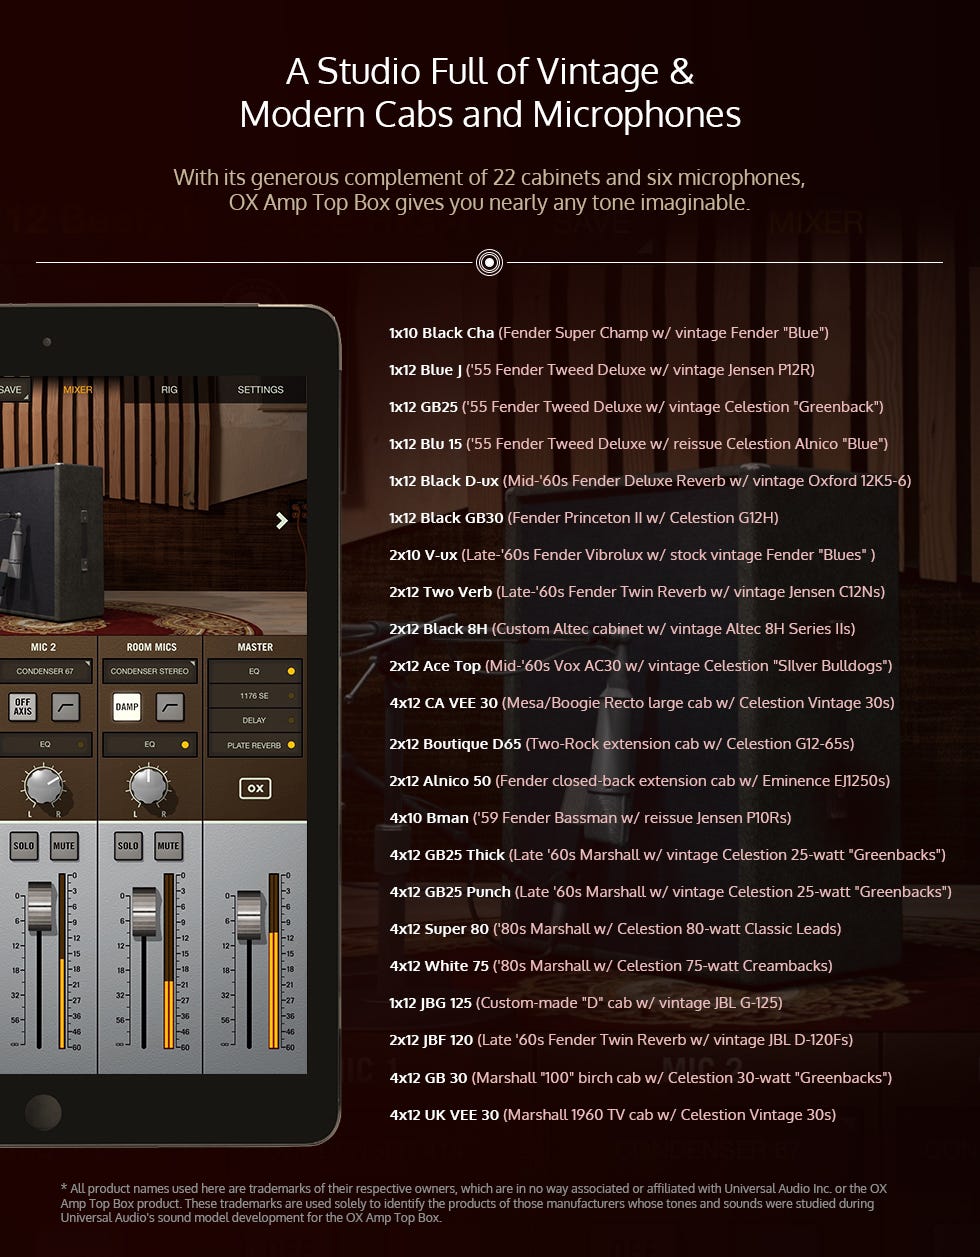
Task: Click "4x12 CA VEE 30" cabinet entry
Action: pos(642,703)
